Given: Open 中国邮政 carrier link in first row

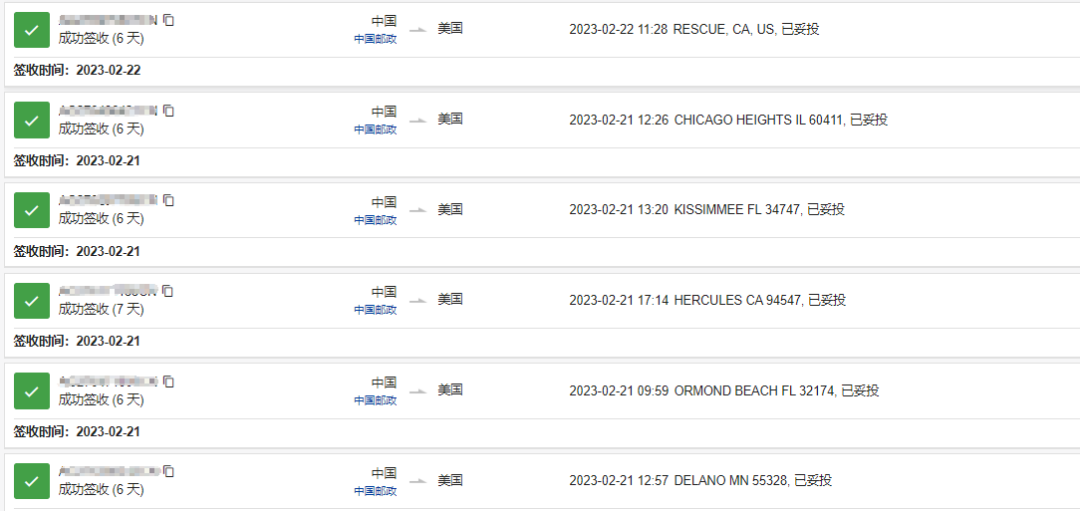Looking at the screenshot, I should tap(375, 39).
